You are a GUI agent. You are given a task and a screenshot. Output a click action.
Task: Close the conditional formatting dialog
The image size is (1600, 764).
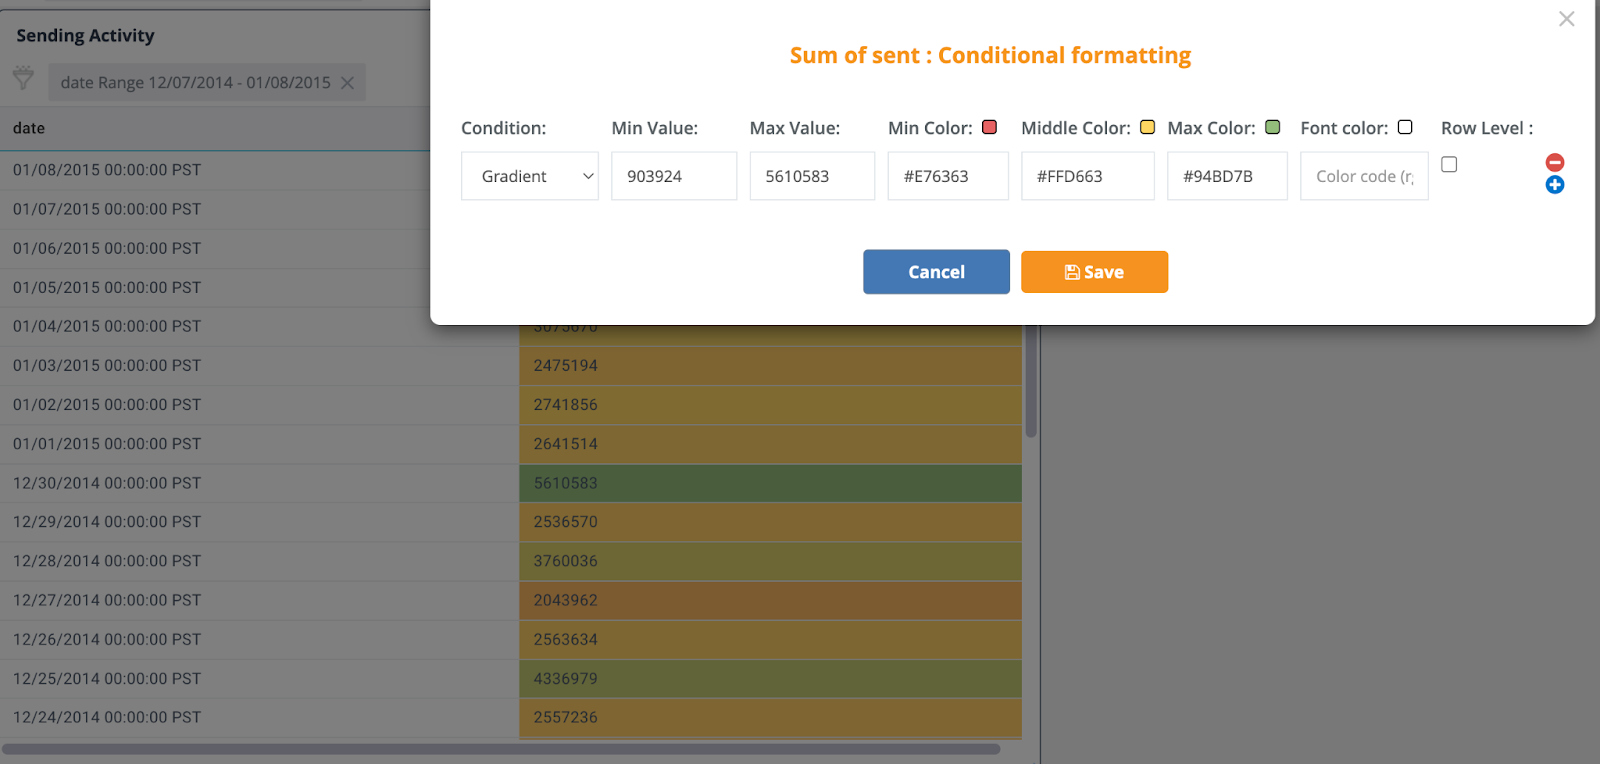pos(1566,19)
